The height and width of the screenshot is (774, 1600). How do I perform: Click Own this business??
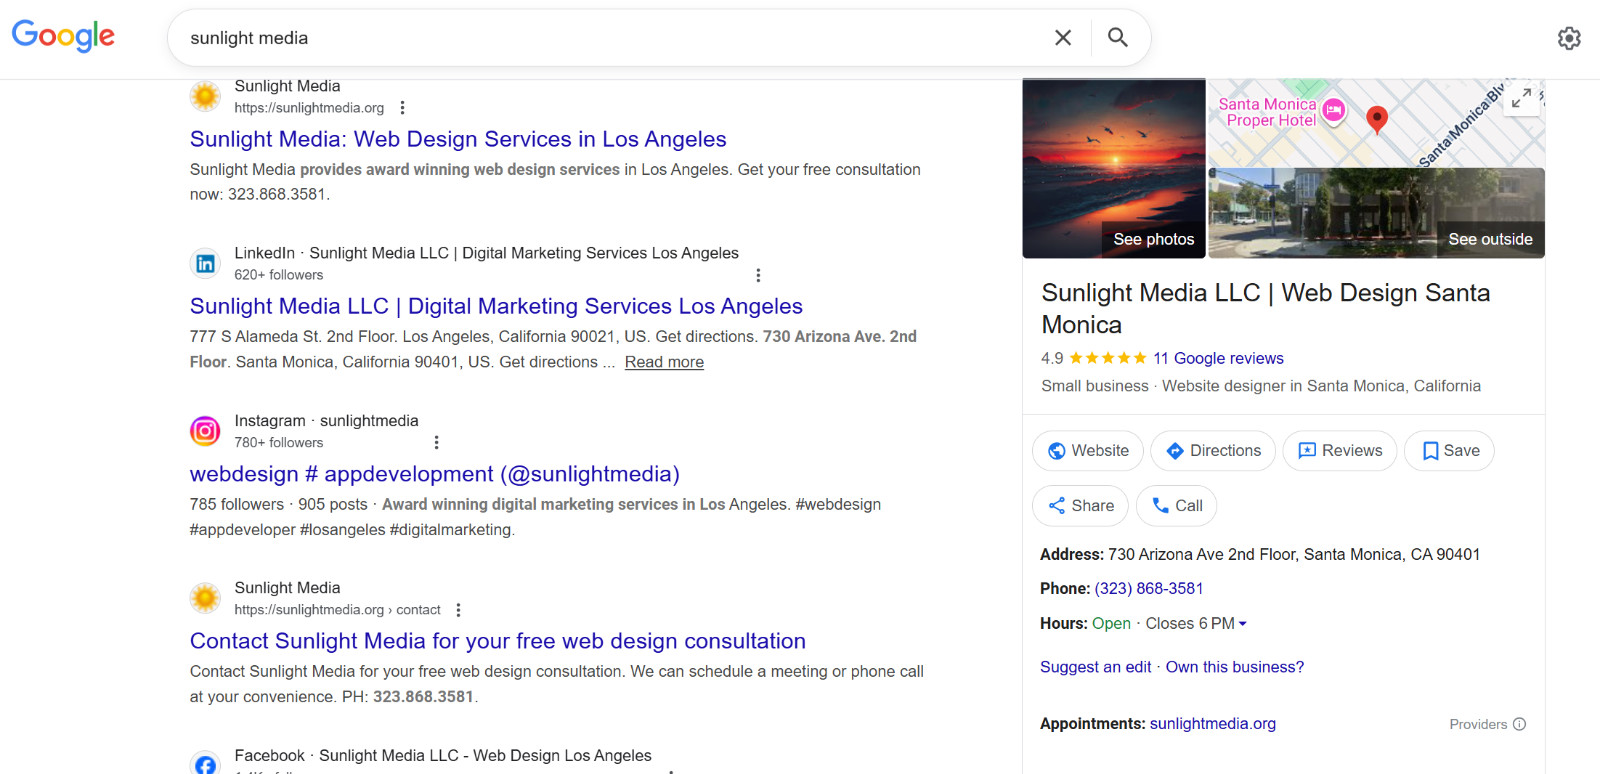pos(1235,667)
